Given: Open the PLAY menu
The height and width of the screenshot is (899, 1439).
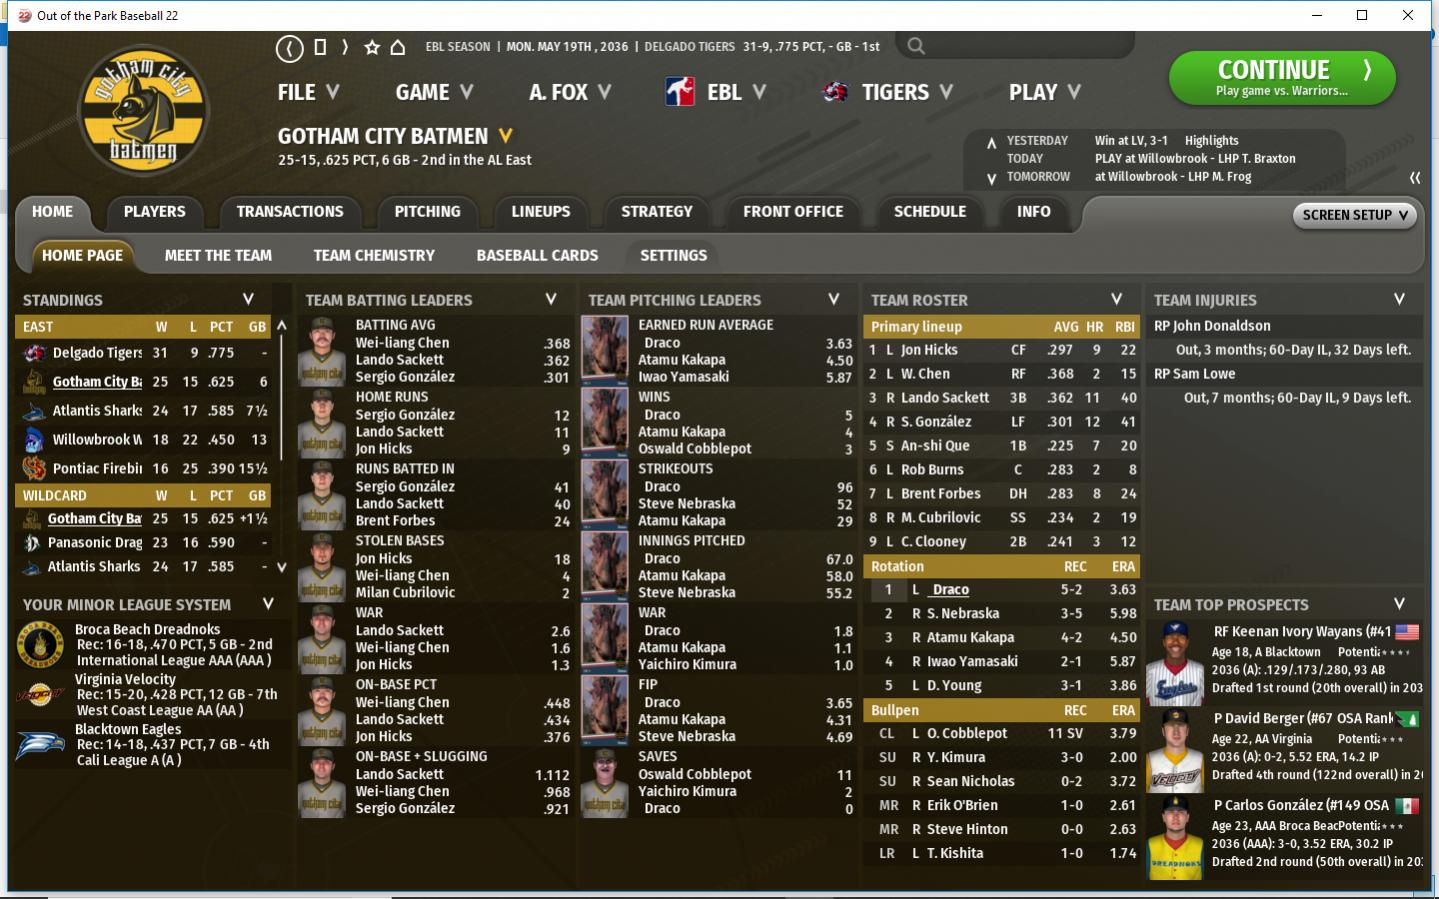Looking at the screenshot, I should (x=1045, y=92).
